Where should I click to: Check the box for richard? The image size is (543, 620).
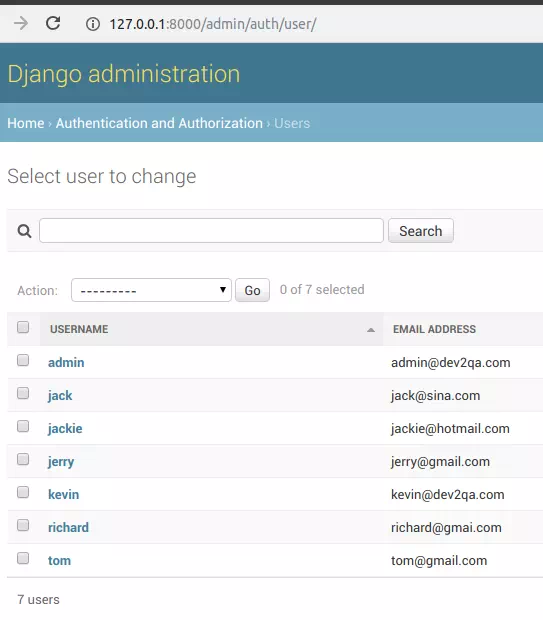pyautogui.click(x=23, y=525)
